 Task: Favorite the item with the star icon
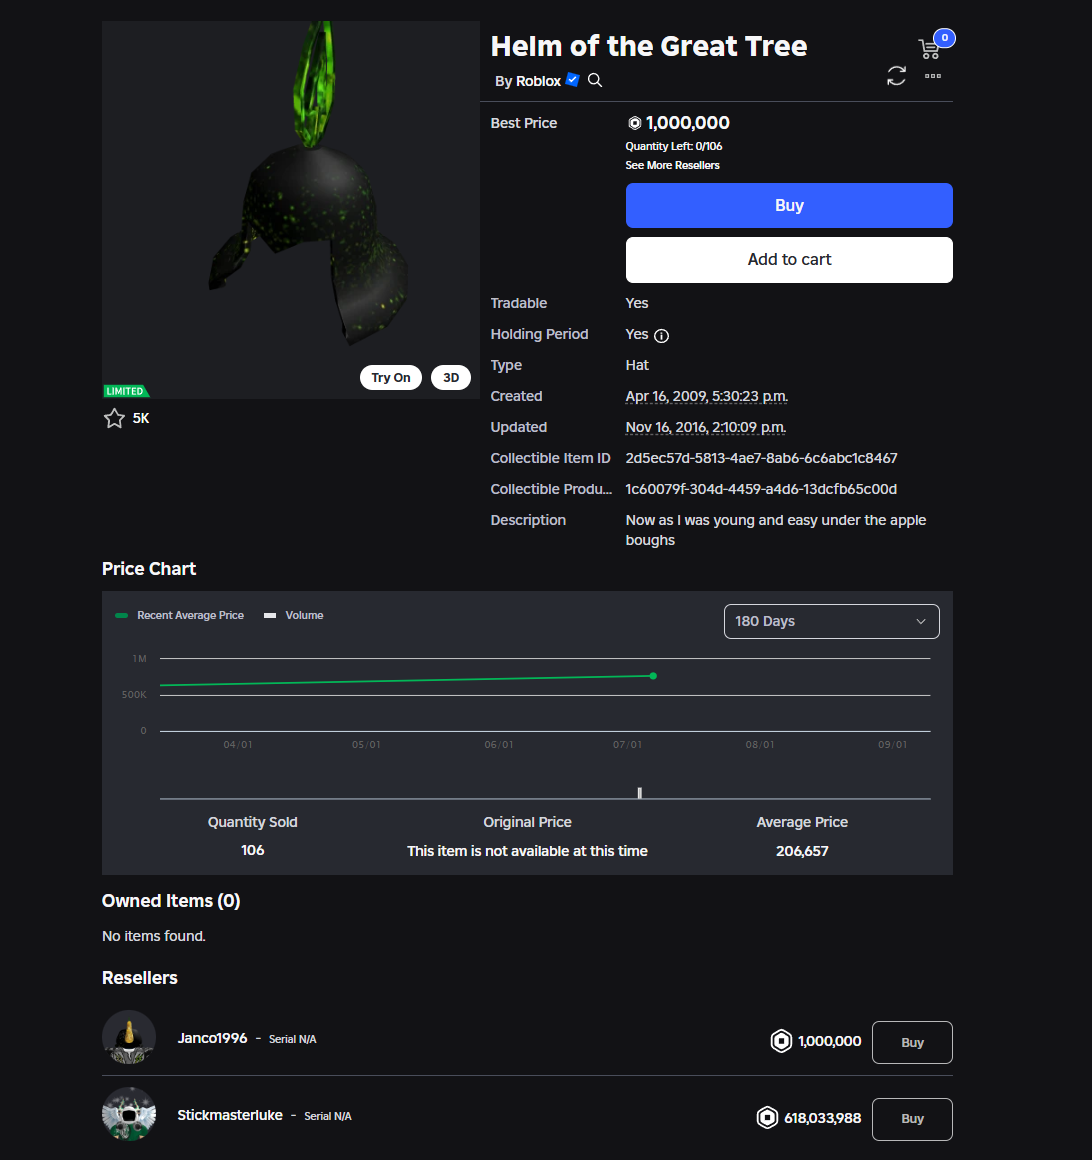[x=114, y=418]
